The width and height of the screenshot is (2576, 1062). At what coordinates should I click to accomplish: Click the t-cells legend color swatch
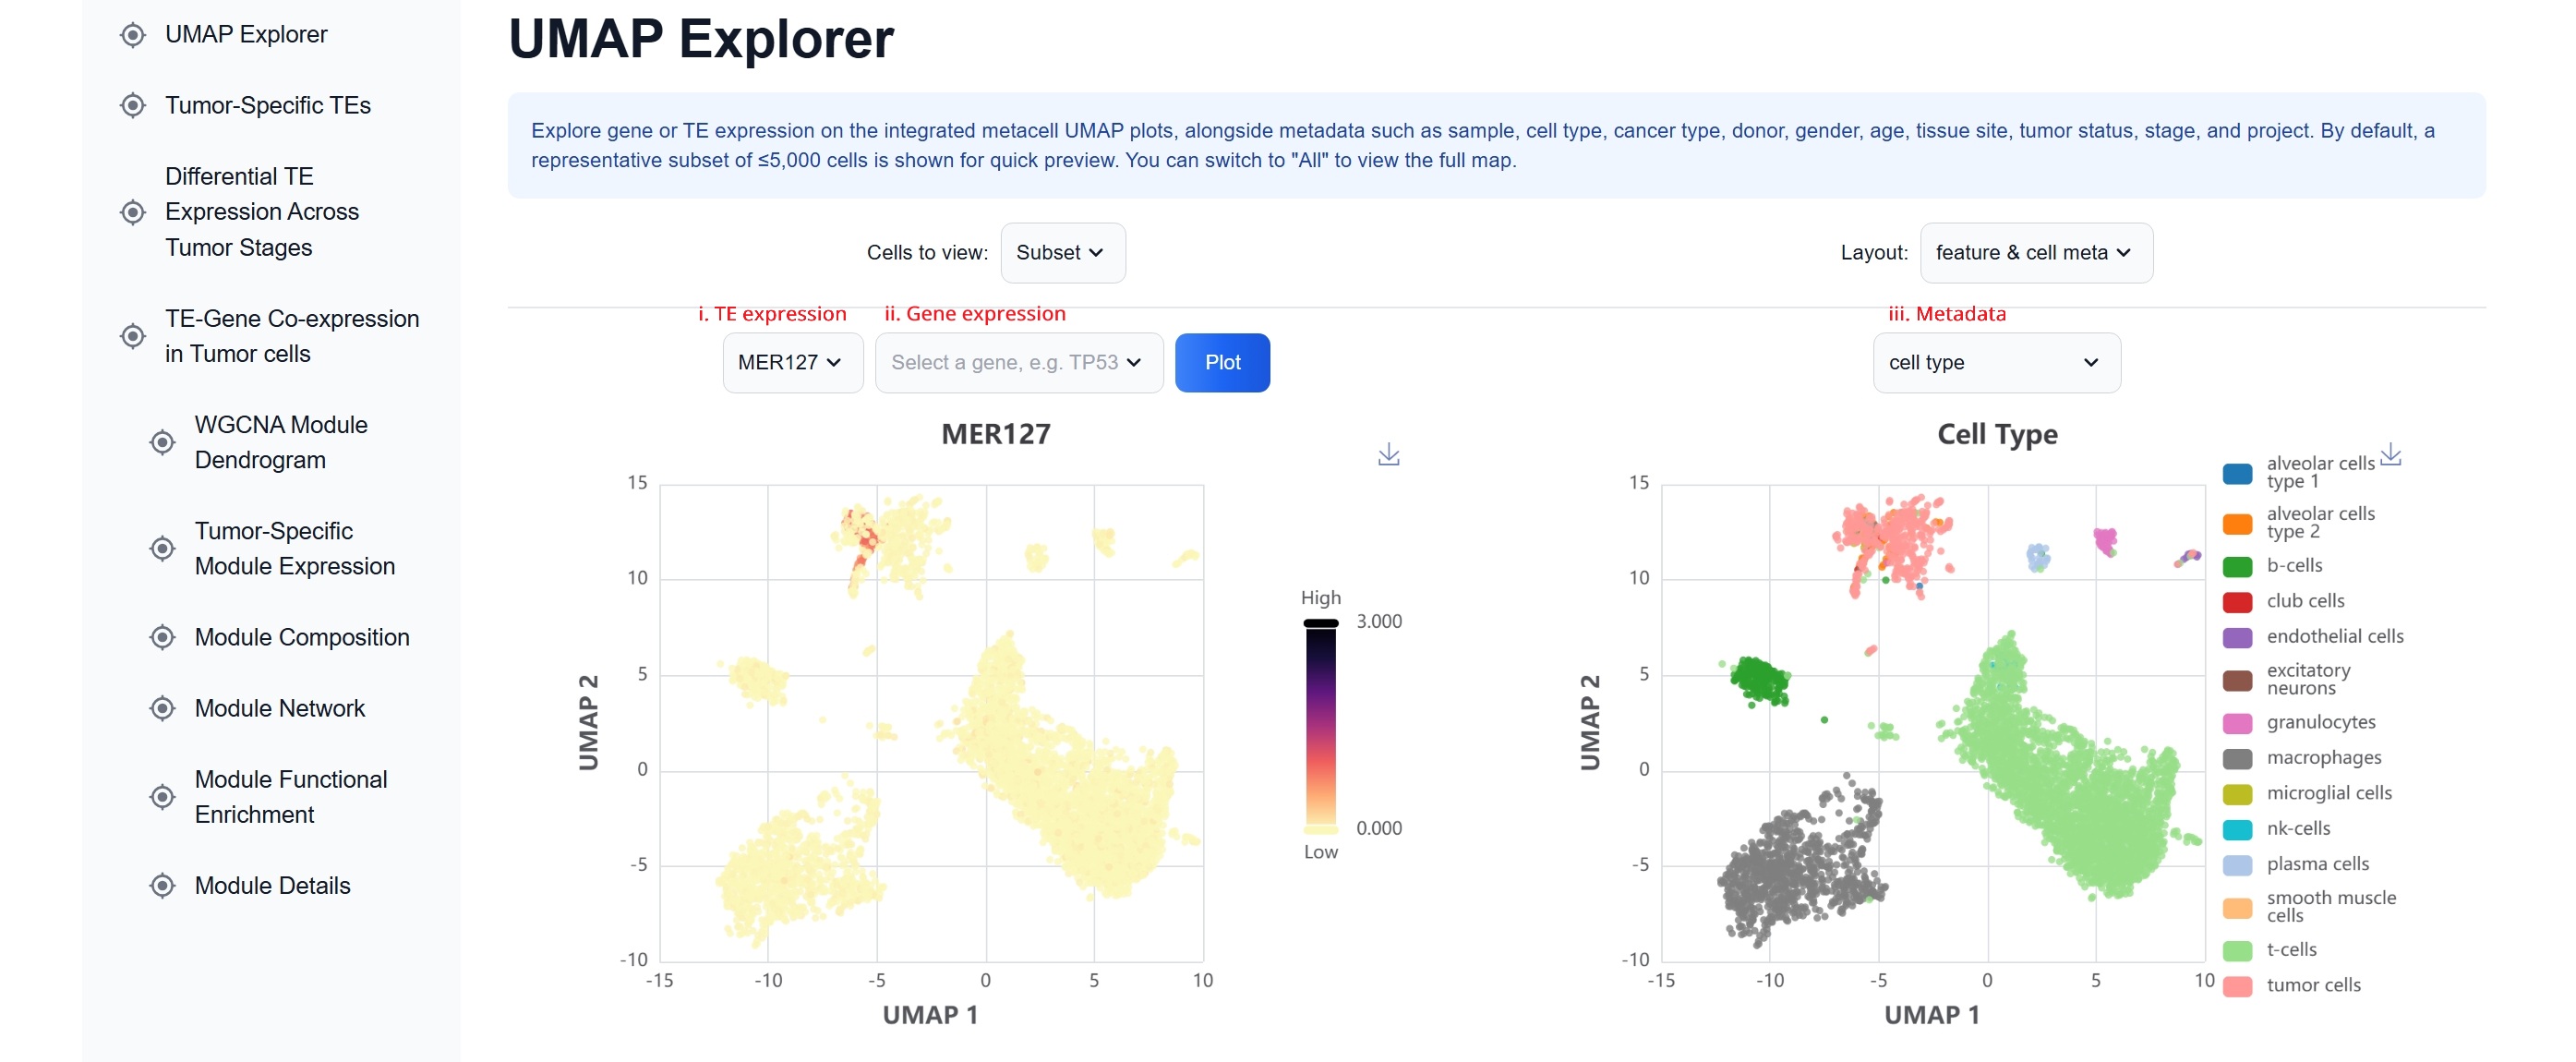[x=2238, y=950]
